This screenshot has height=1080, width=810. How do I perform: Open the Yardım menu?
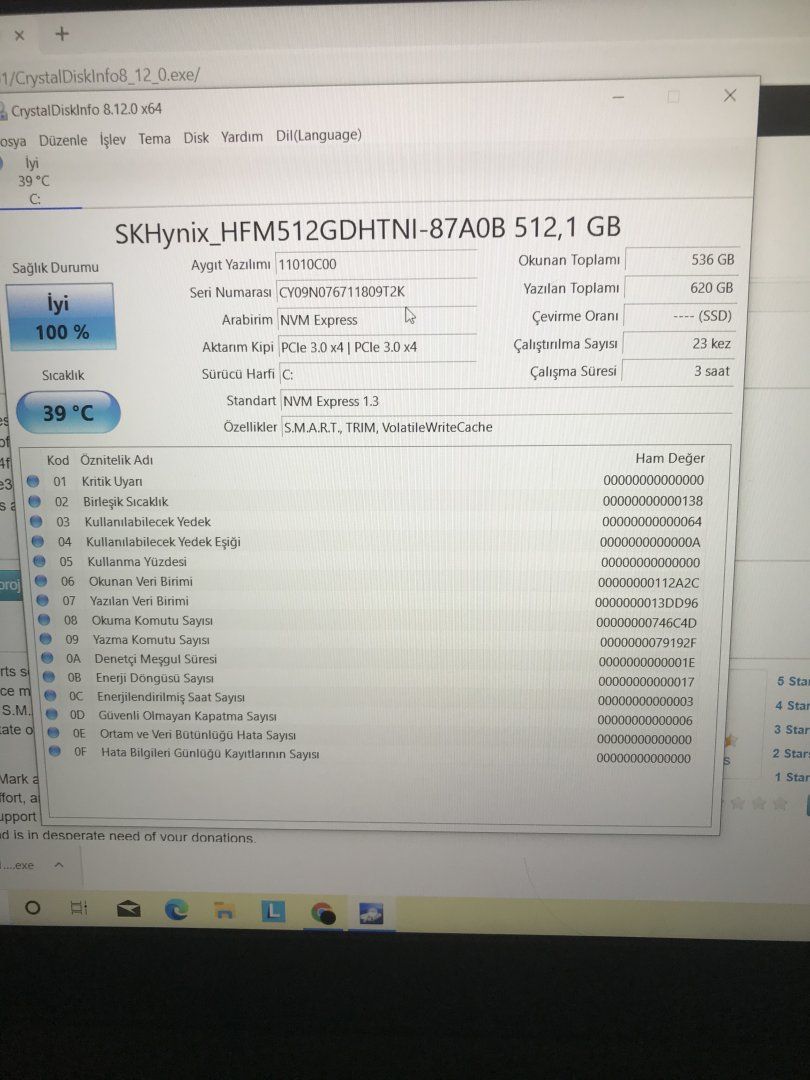[242, 136]
